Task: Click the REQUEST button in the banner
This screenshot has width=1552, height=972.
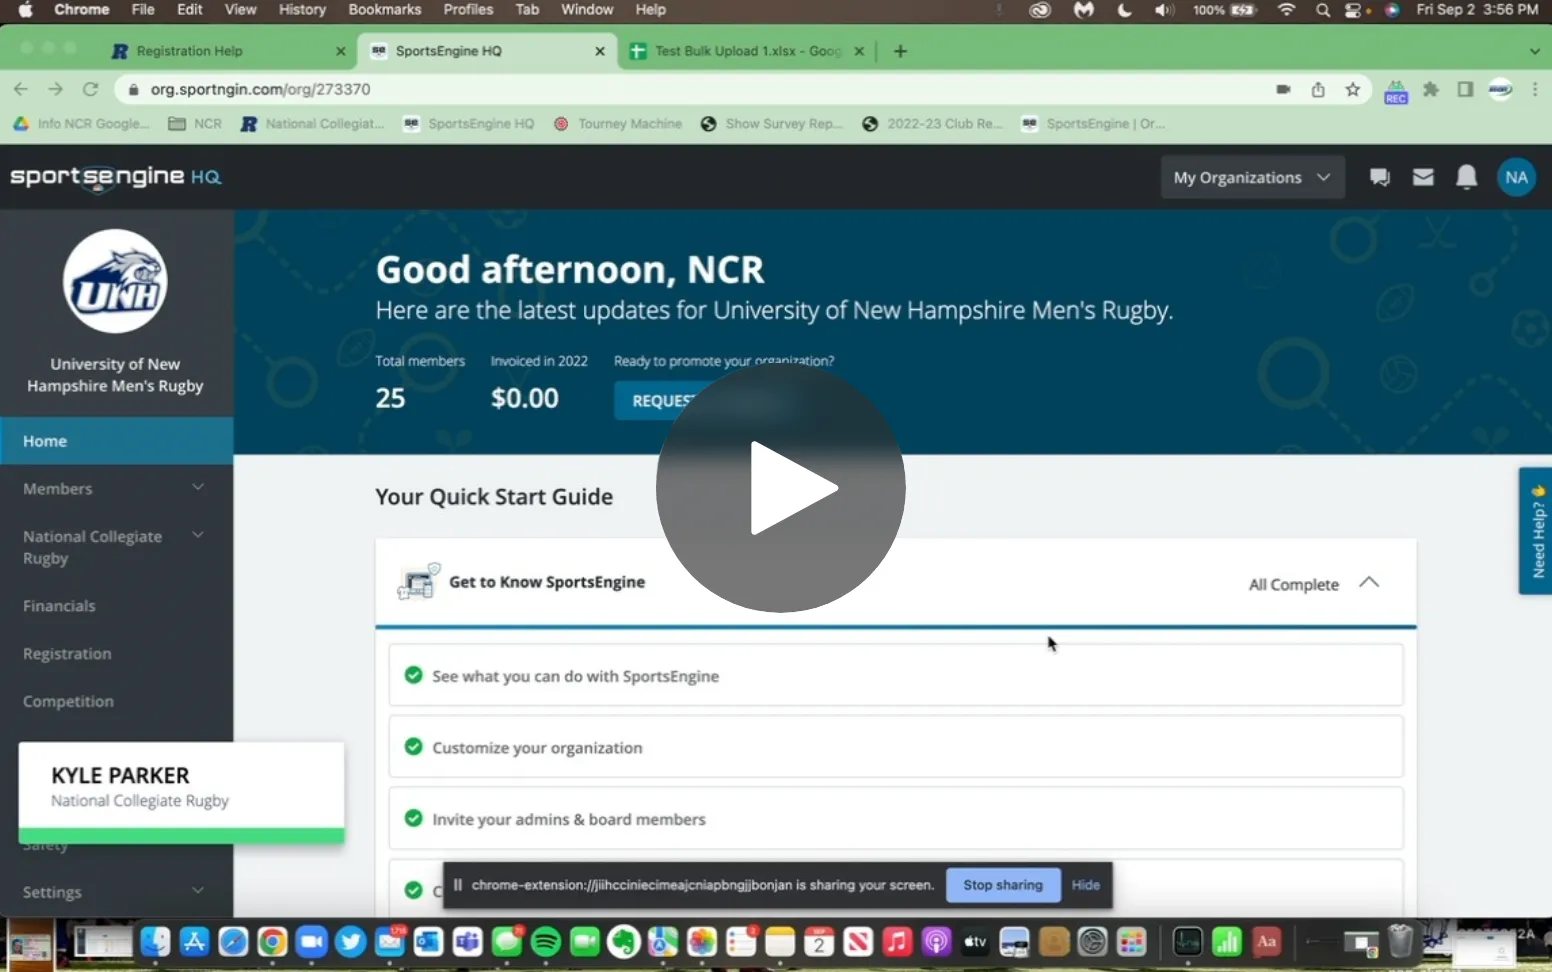Action: coord(663,400)
